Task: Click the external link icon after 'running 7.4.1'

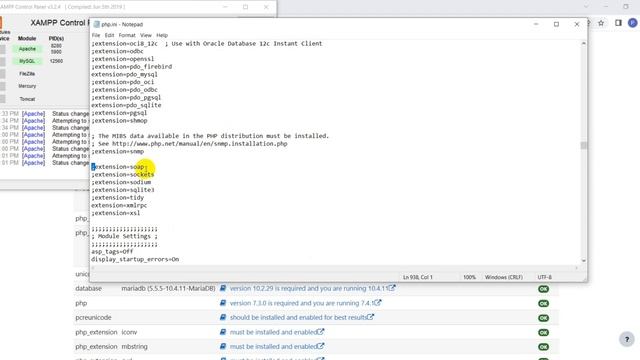Action: 378,302
